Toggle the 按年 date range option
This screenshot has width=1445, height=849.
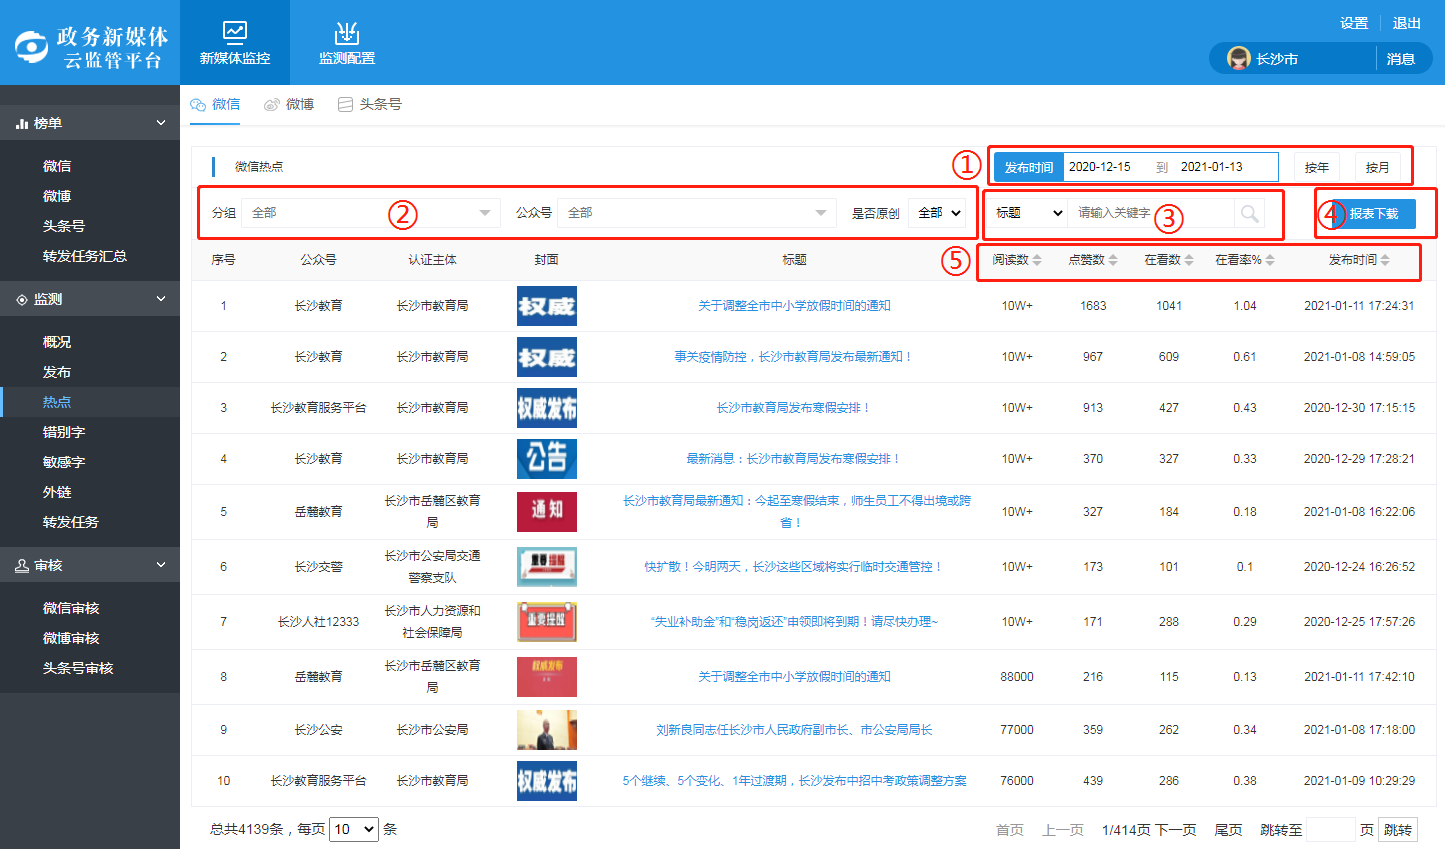[x=1317, y=167]
